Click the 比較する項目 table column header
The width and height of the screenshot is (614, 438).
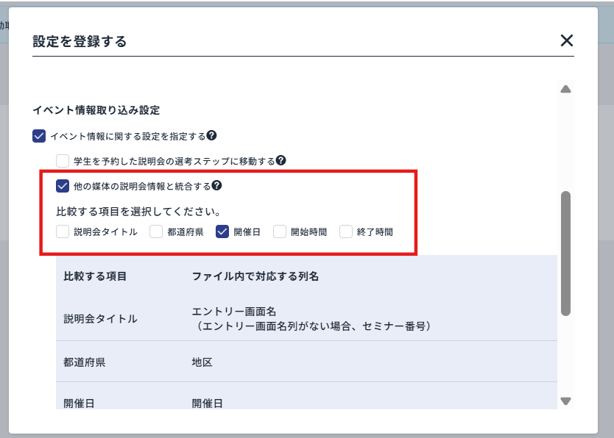[x=101, y=275]
